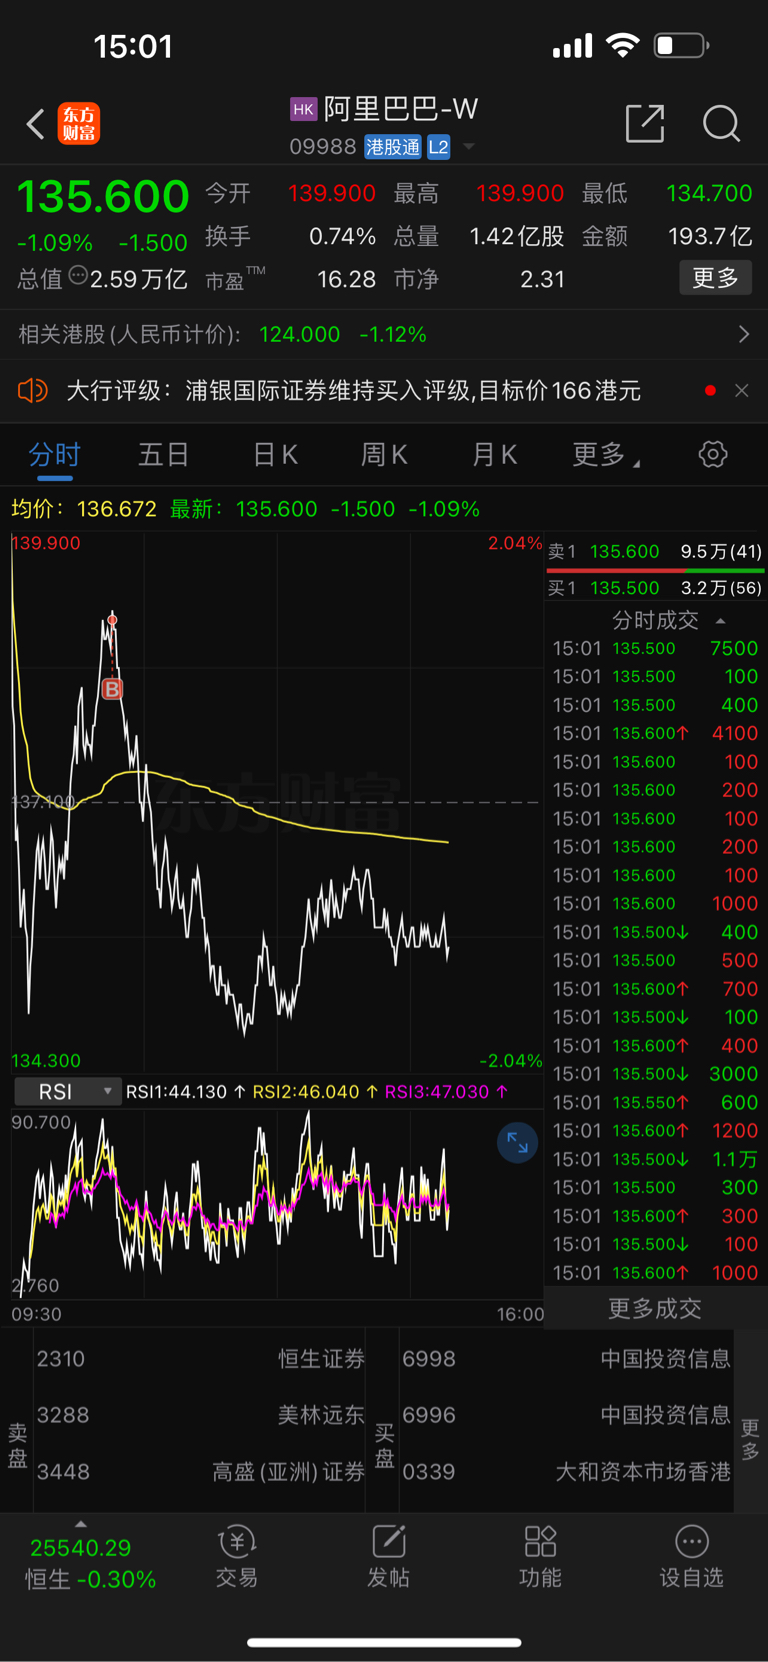The height and width of the screenshot is (1662, 768).
Task: Open the 东方财富 home logo
Action: click(79, 124)
